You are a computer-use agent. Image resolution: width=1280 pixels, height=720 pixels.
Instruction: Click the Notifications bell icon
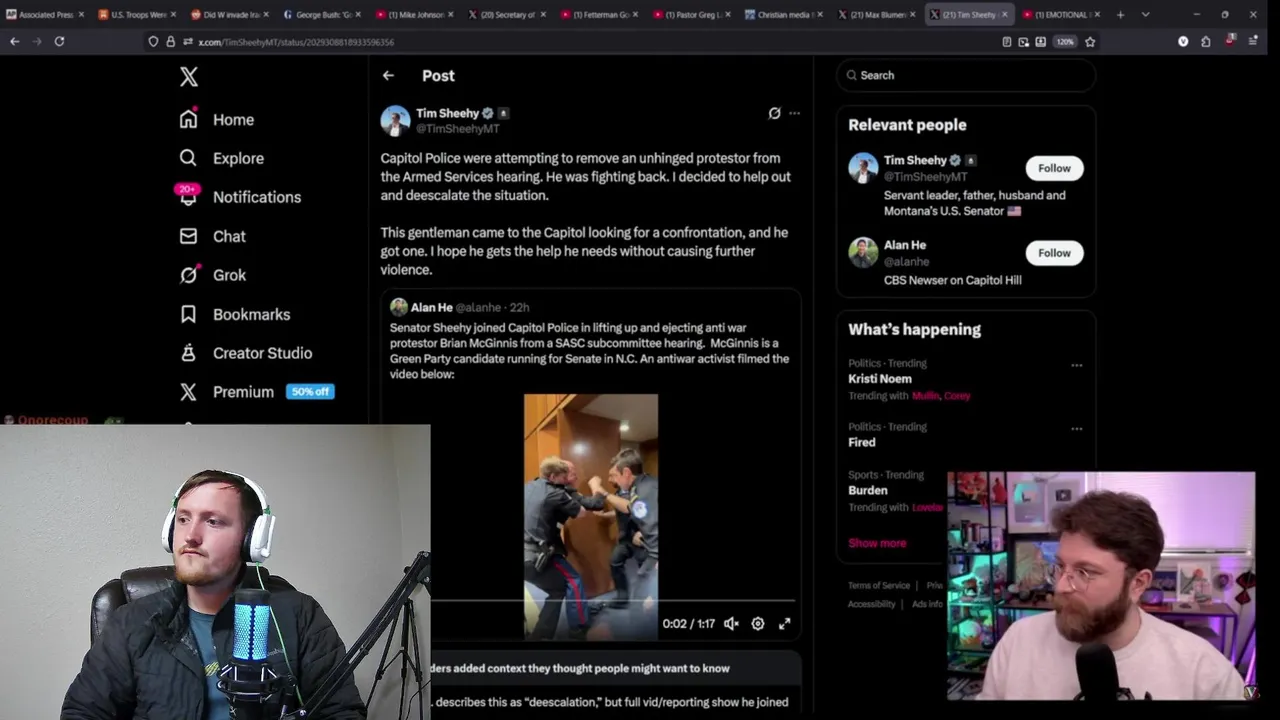pyautogui.click(x=188, y=197)
